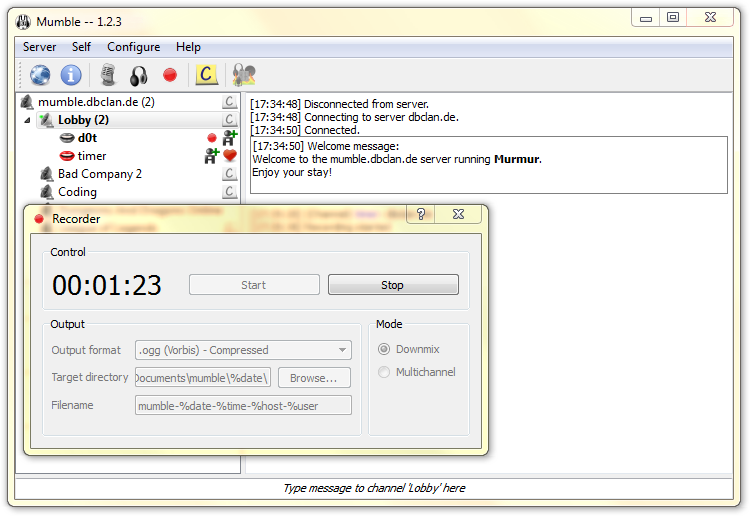Open the comment icon beside Bad Company 2

(x=229, y=174)
